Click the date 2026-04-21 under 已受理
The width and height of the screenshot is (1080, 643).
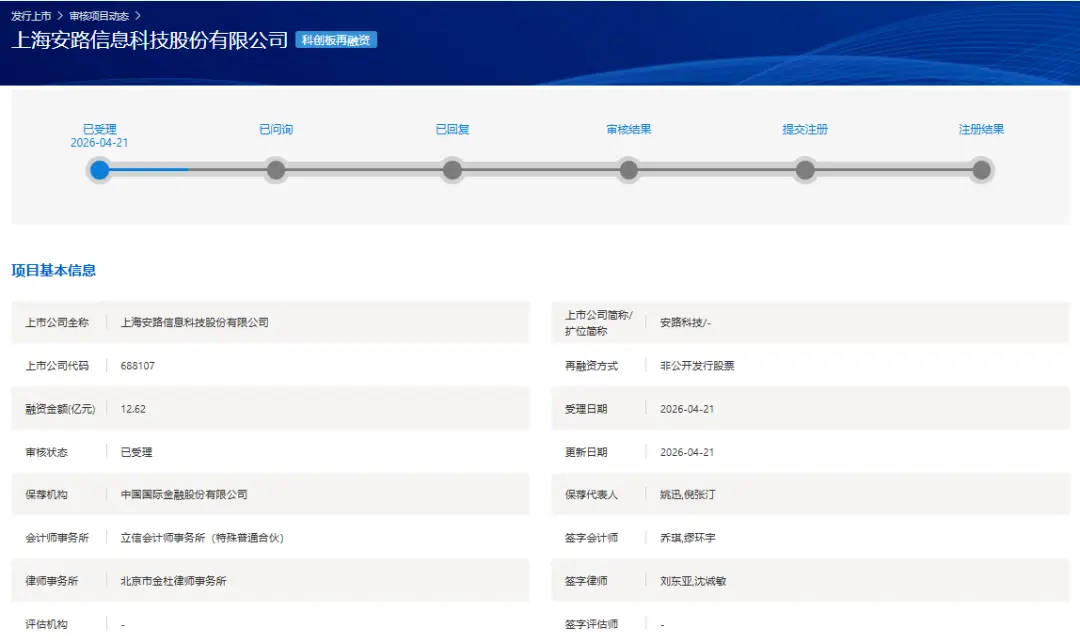(98, 140)
